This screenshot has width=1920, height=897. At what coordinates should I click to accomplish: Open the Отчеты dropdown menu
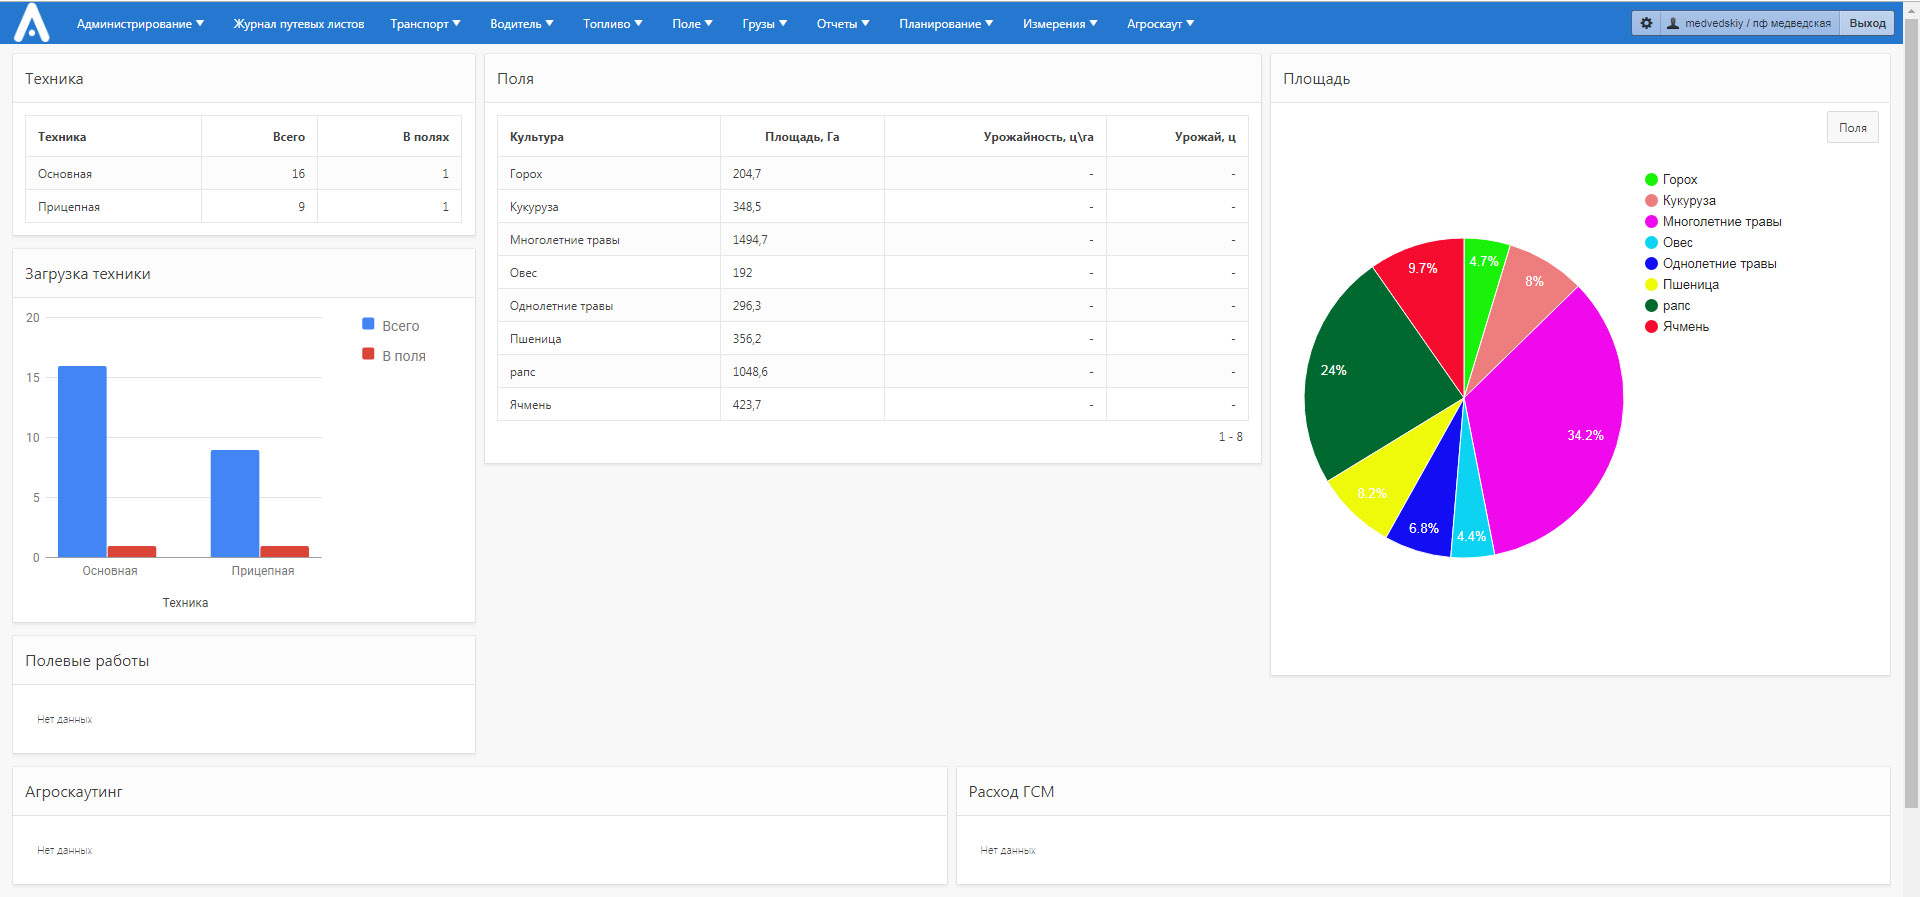tap(842, 24)
